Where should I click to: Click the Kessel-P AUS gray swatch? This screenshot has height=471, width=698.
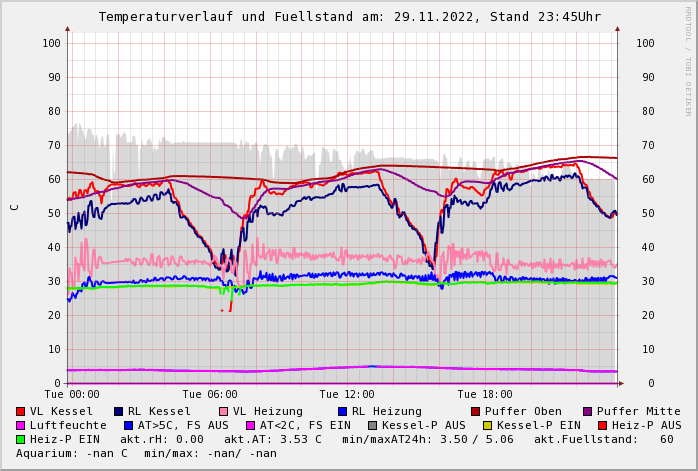373,426
